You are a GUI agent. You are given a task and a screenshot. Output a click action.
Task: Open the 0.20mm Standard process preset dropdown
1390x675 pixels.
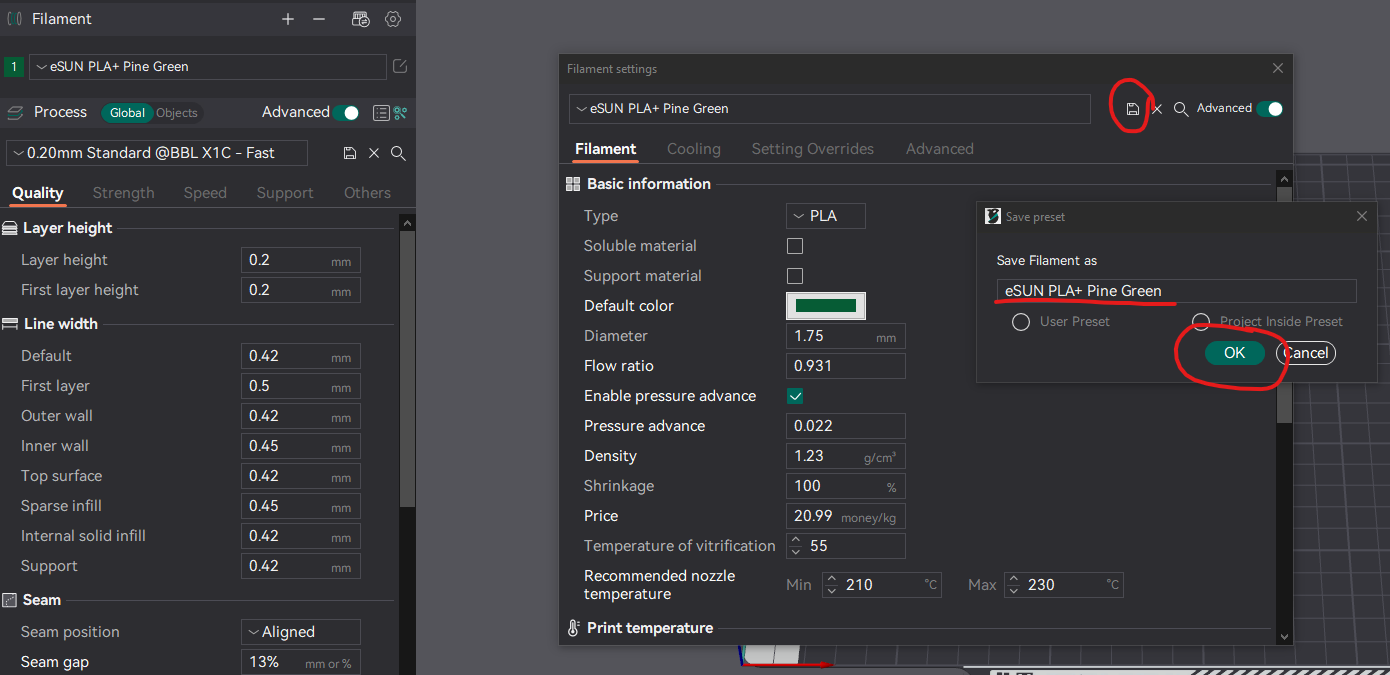(157, 153)
